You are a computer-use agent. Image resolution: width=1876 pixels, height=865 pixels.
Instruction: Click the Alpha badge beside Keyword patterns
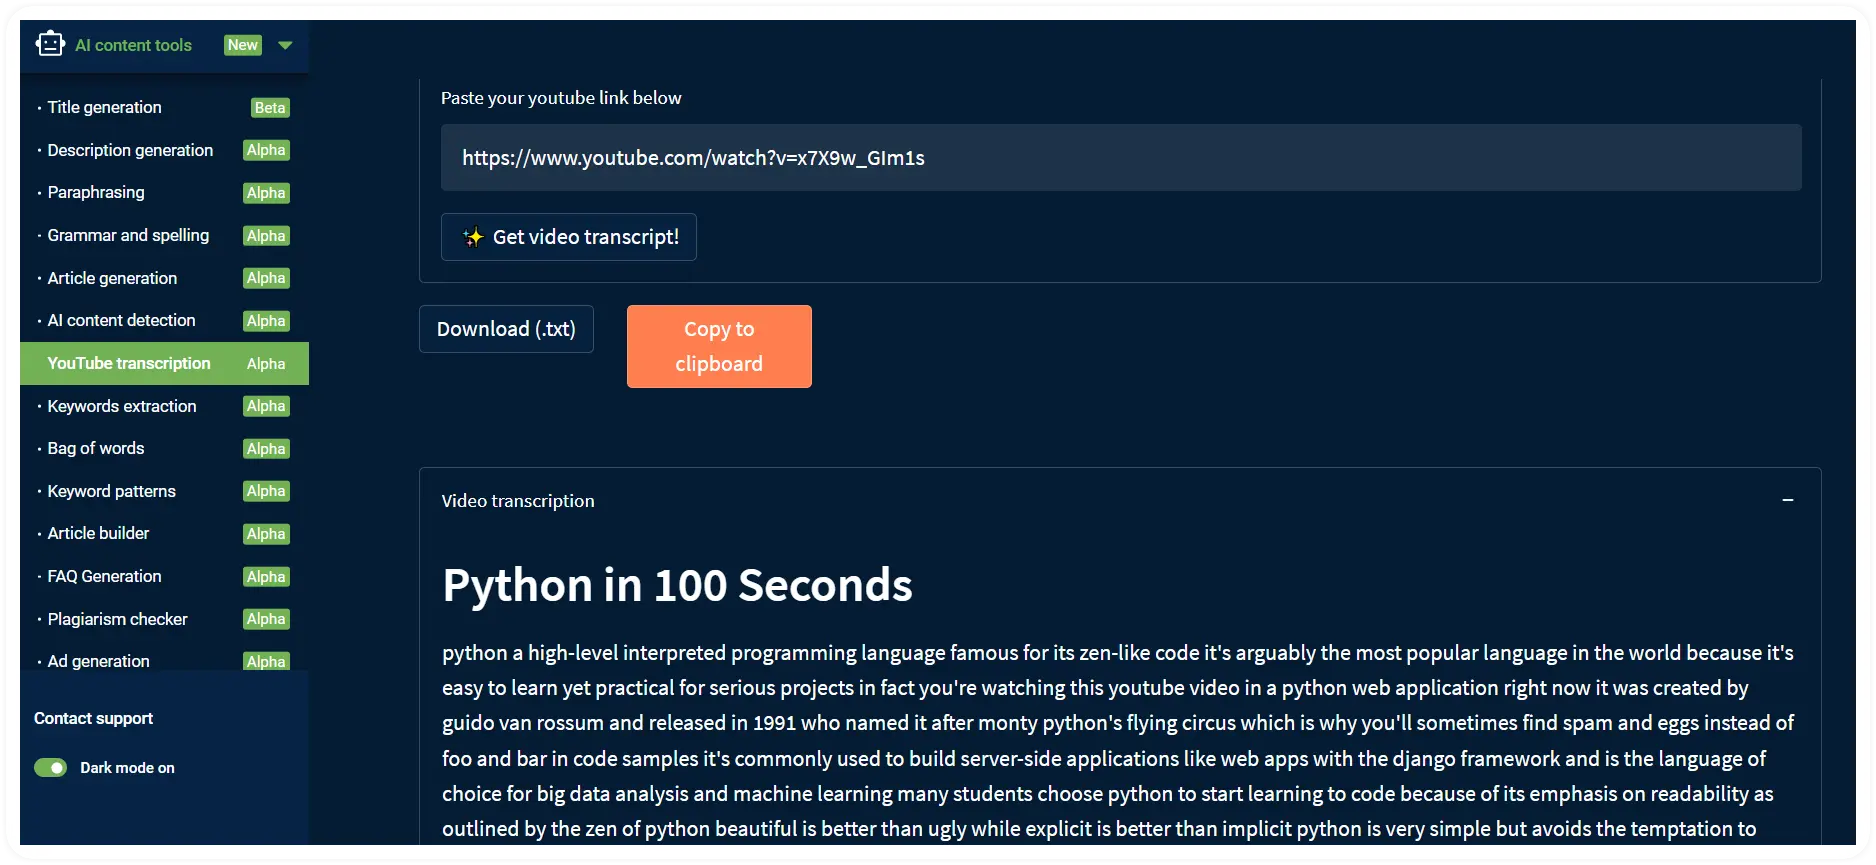[x=266, y=491]
